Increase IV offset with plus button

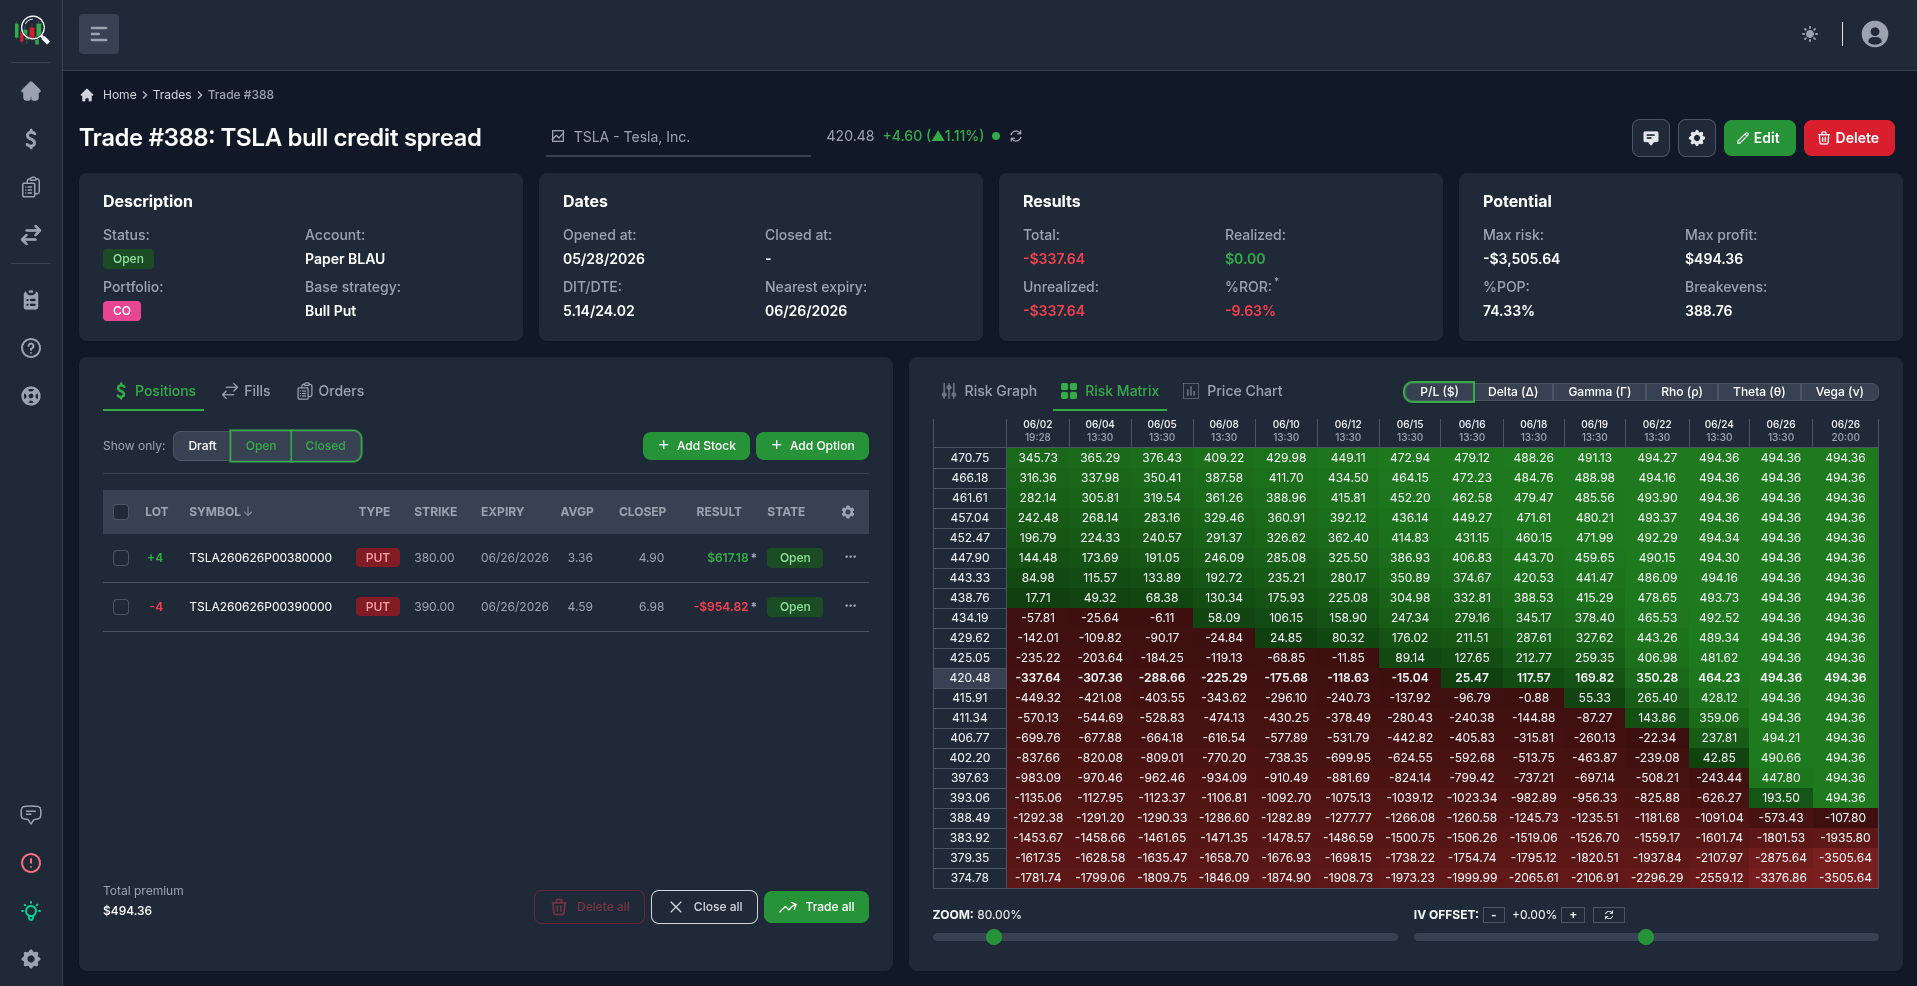(x=1573, y=915)
